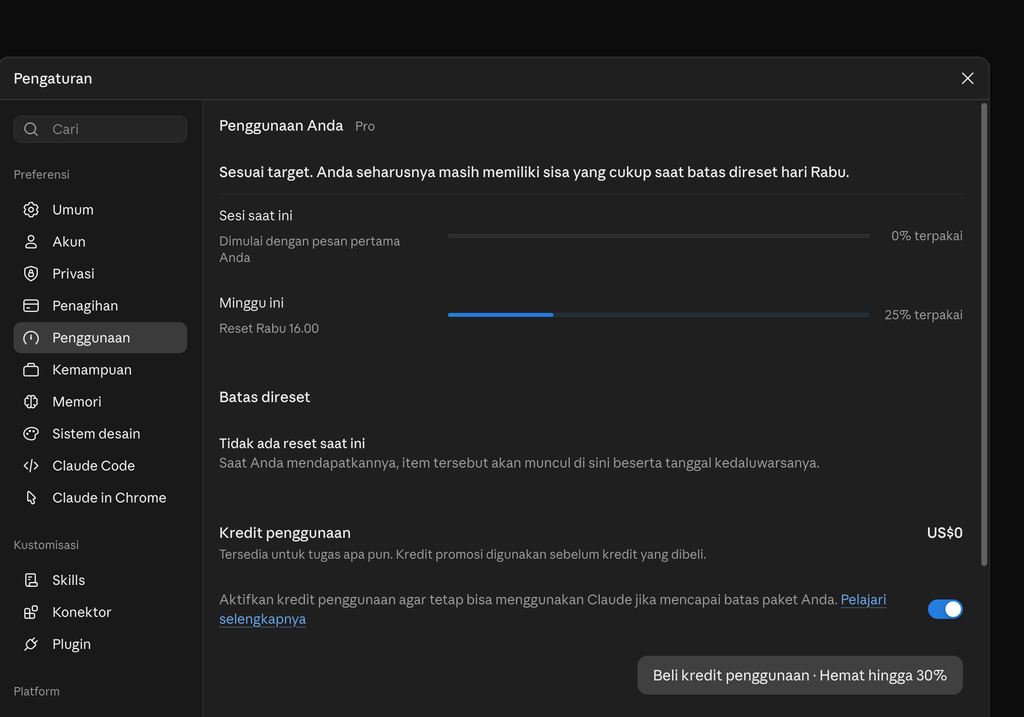Open the Umum settings tab
The width and height of the screenshot is (1024, 717).
[x=100, y=210]
